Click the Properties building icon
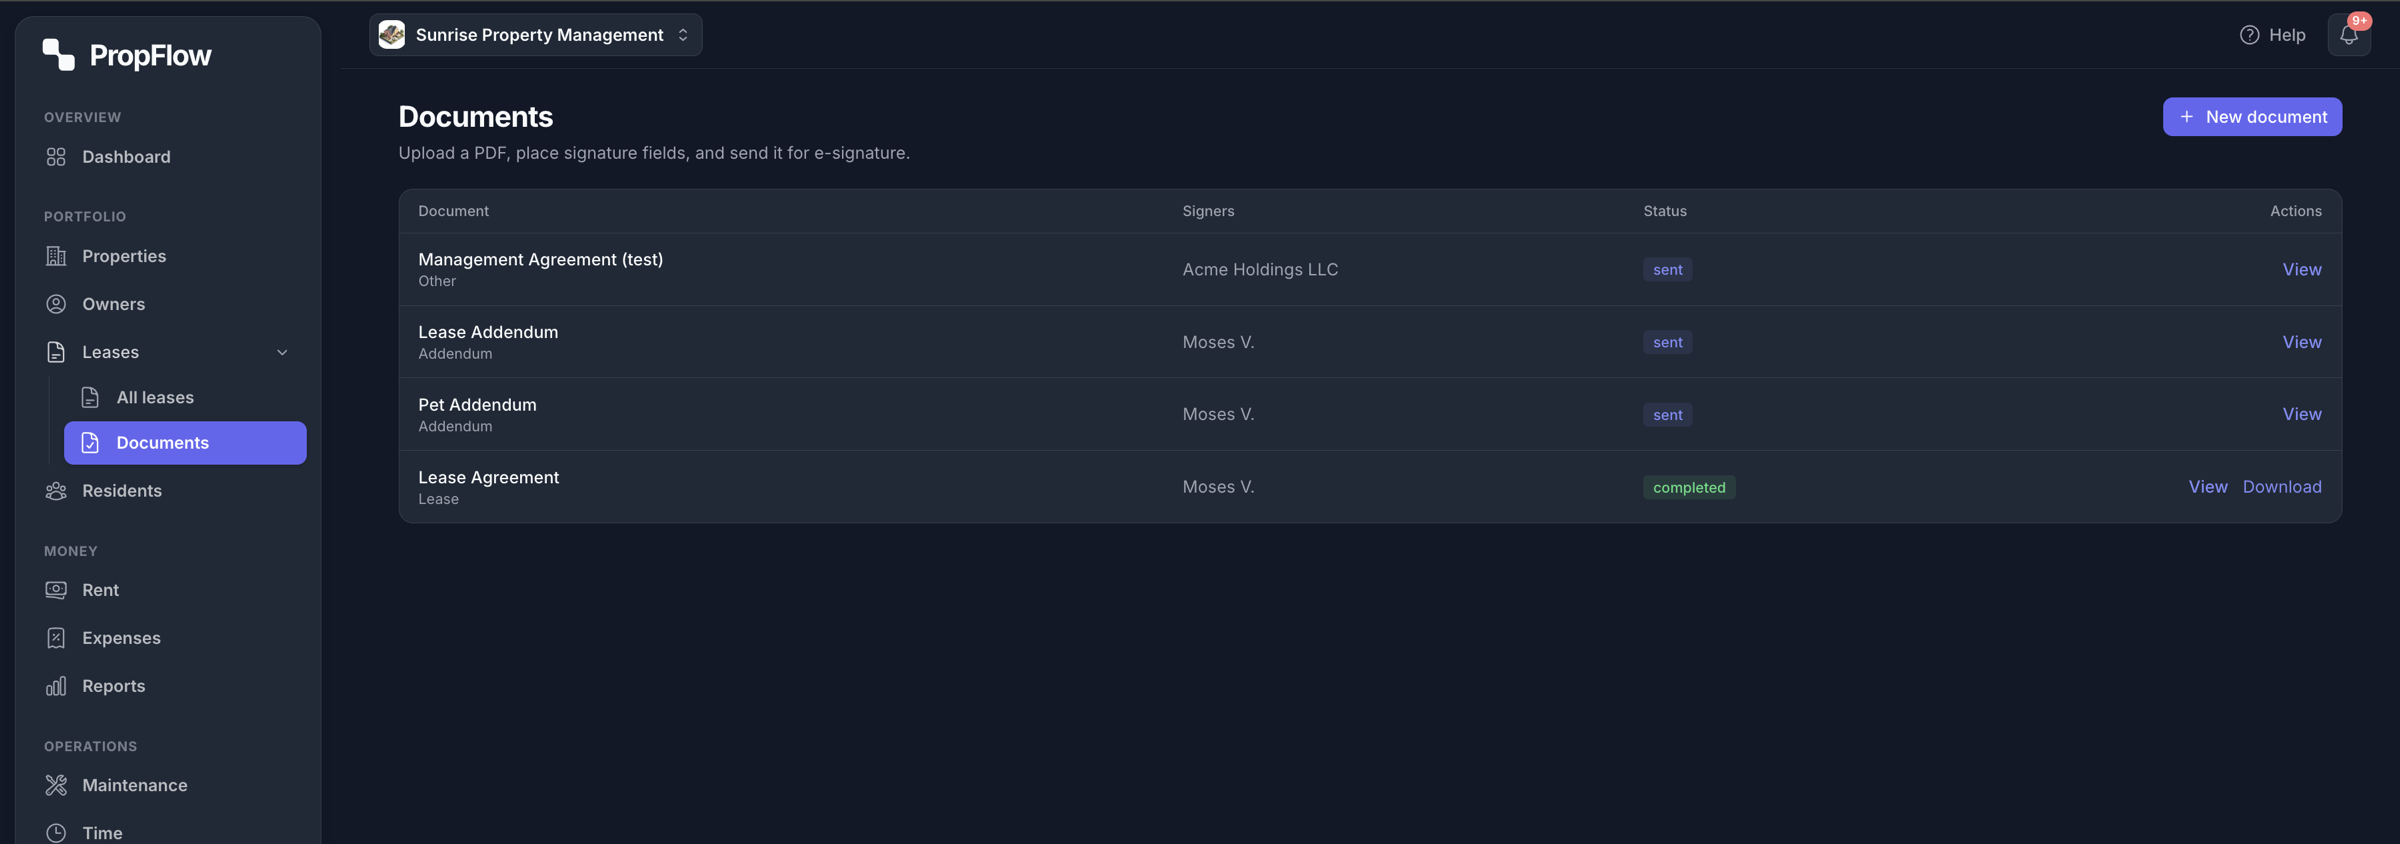This screenshot has height=844, width=2400. [56, 256]
